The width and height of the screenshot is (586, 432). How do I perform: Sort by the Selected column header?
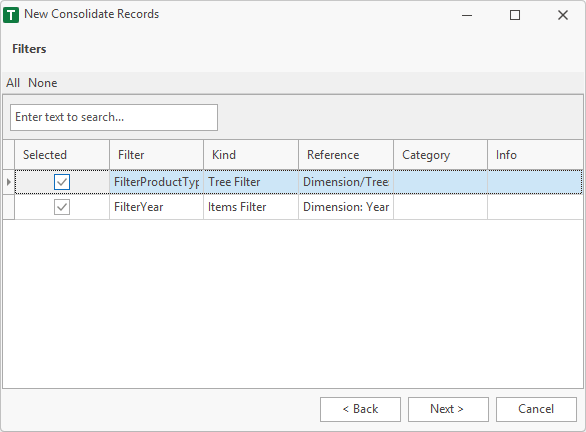click(62, 155)
